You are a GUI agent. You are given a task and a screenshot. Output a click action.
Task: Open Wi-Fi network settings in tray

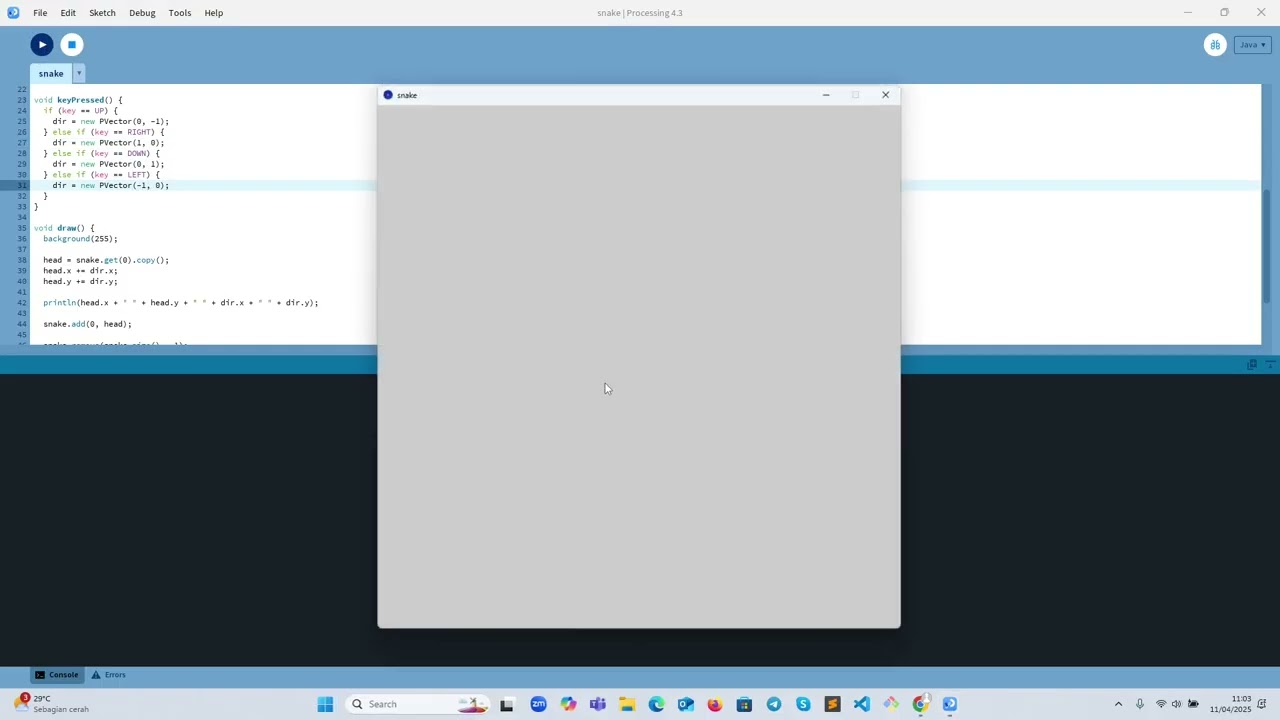point(1161,704)
